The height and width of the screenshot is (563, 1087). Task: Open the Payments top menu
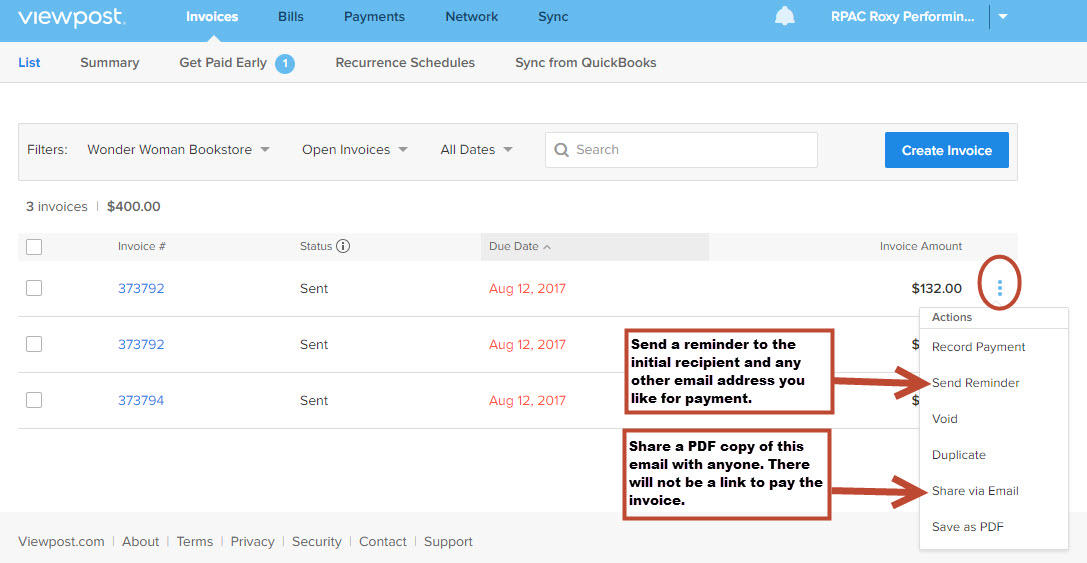tap(374, 17)
